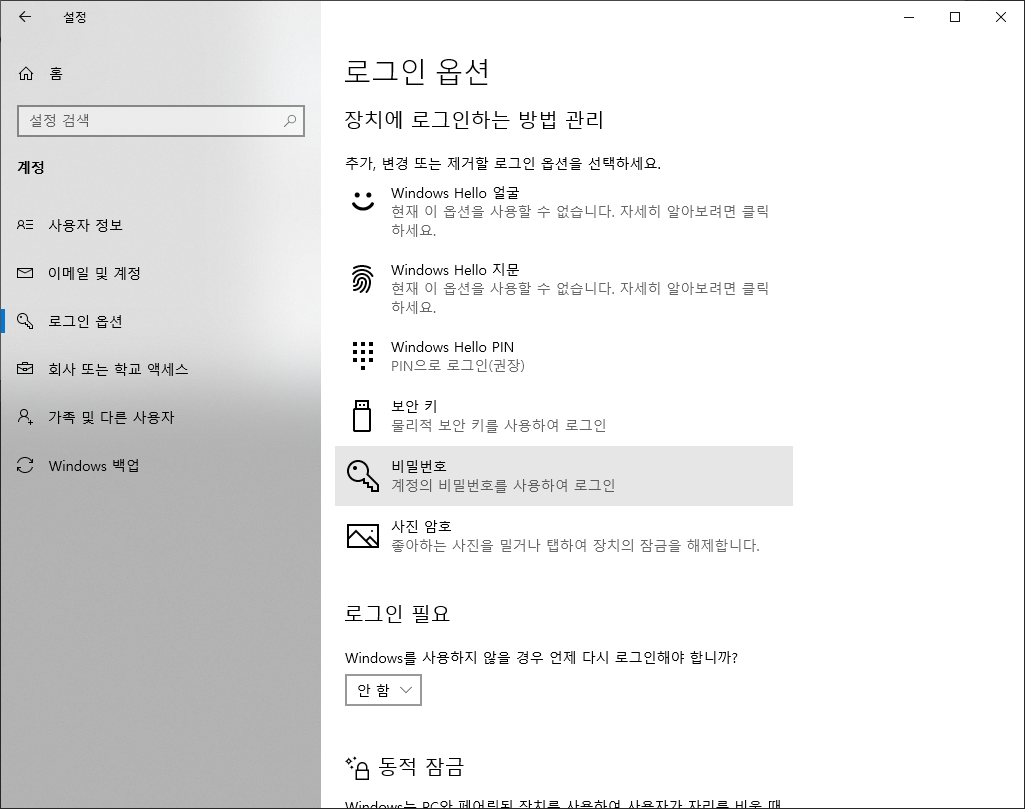This screenshot has height=809, width=1025.
Task: Expand the 사진 암호 option
Action: 563,536
